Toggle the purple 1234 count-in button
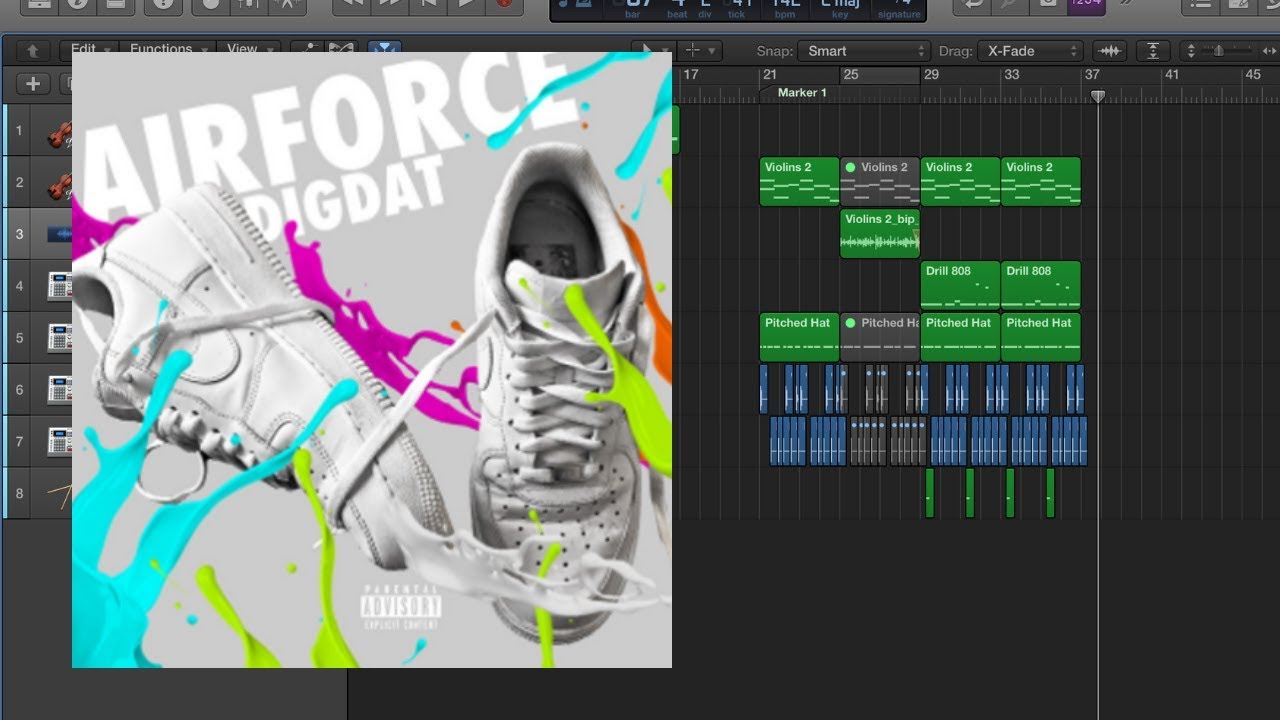The height and width of the screenshot is (720, 1280). (1085, 5)
